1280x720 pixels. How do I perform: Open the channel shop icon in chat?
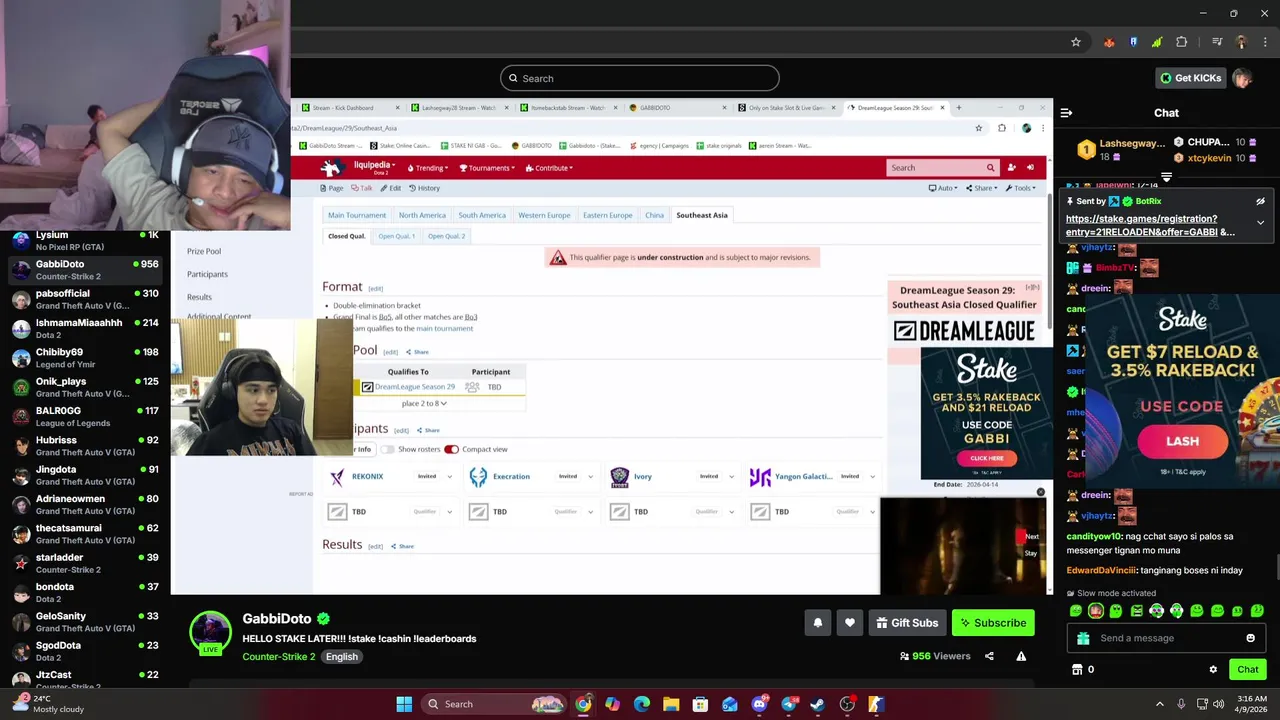[x=1077, y=669]
